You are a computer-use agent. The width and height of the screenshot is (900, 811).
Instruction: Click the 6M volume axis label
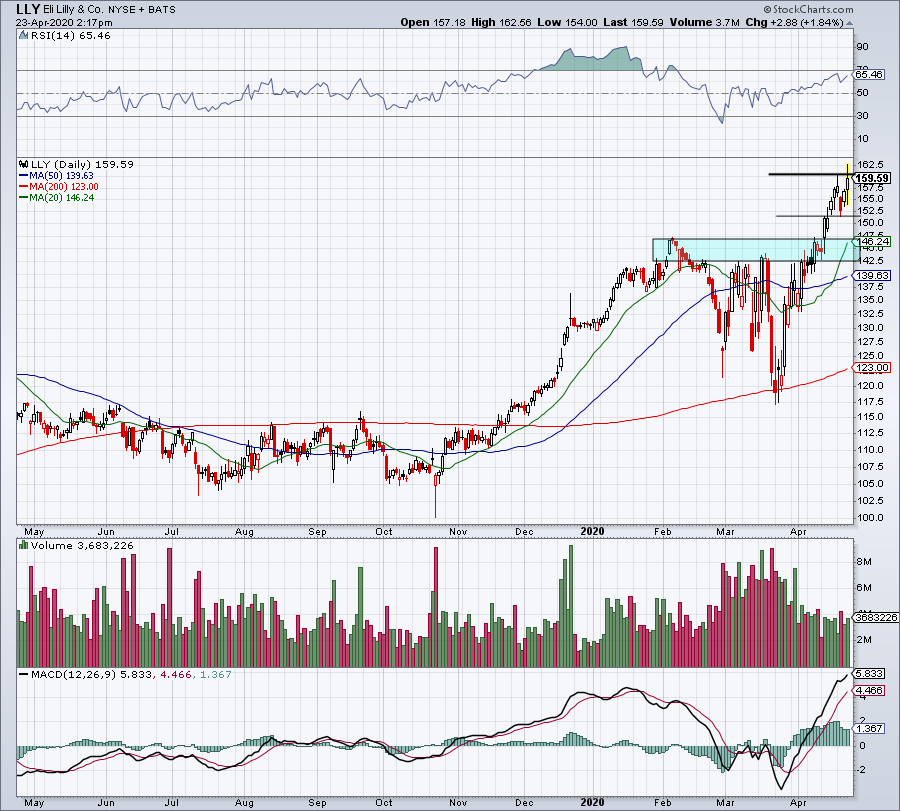pos(864,587)
